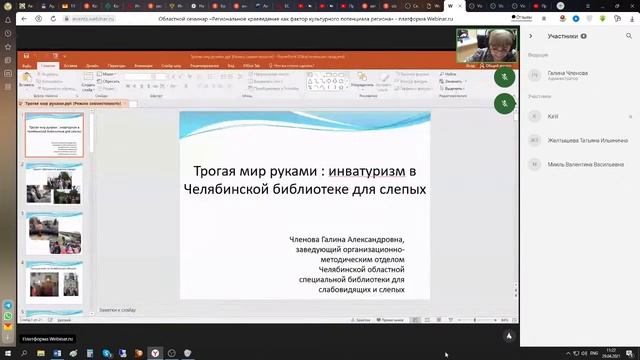
Task: Switch to Normal view icon in status bar
Action: coord(415,320)
